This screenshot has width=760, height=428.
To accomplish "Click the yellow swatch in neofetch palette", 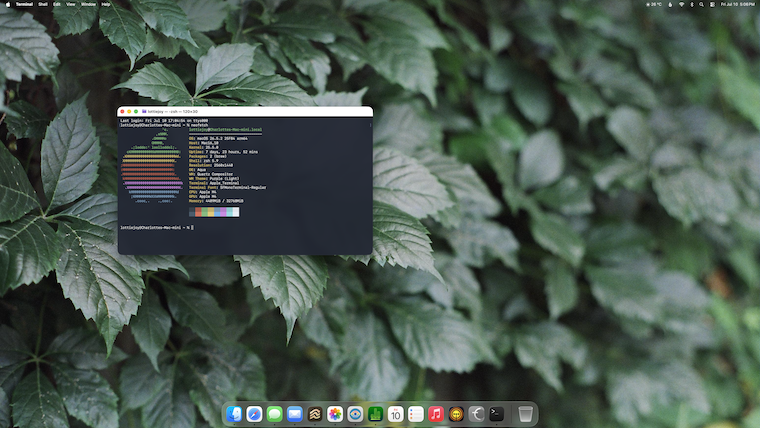I will point(211,212).
